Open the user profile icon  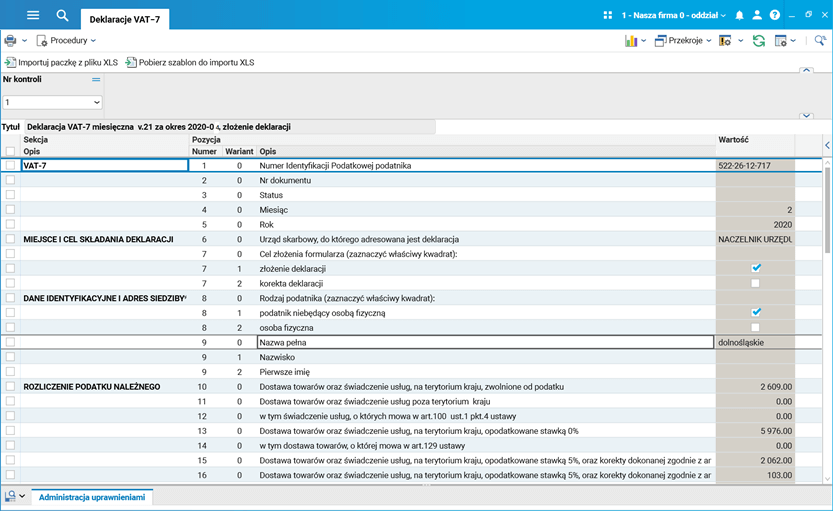[757, 16]
